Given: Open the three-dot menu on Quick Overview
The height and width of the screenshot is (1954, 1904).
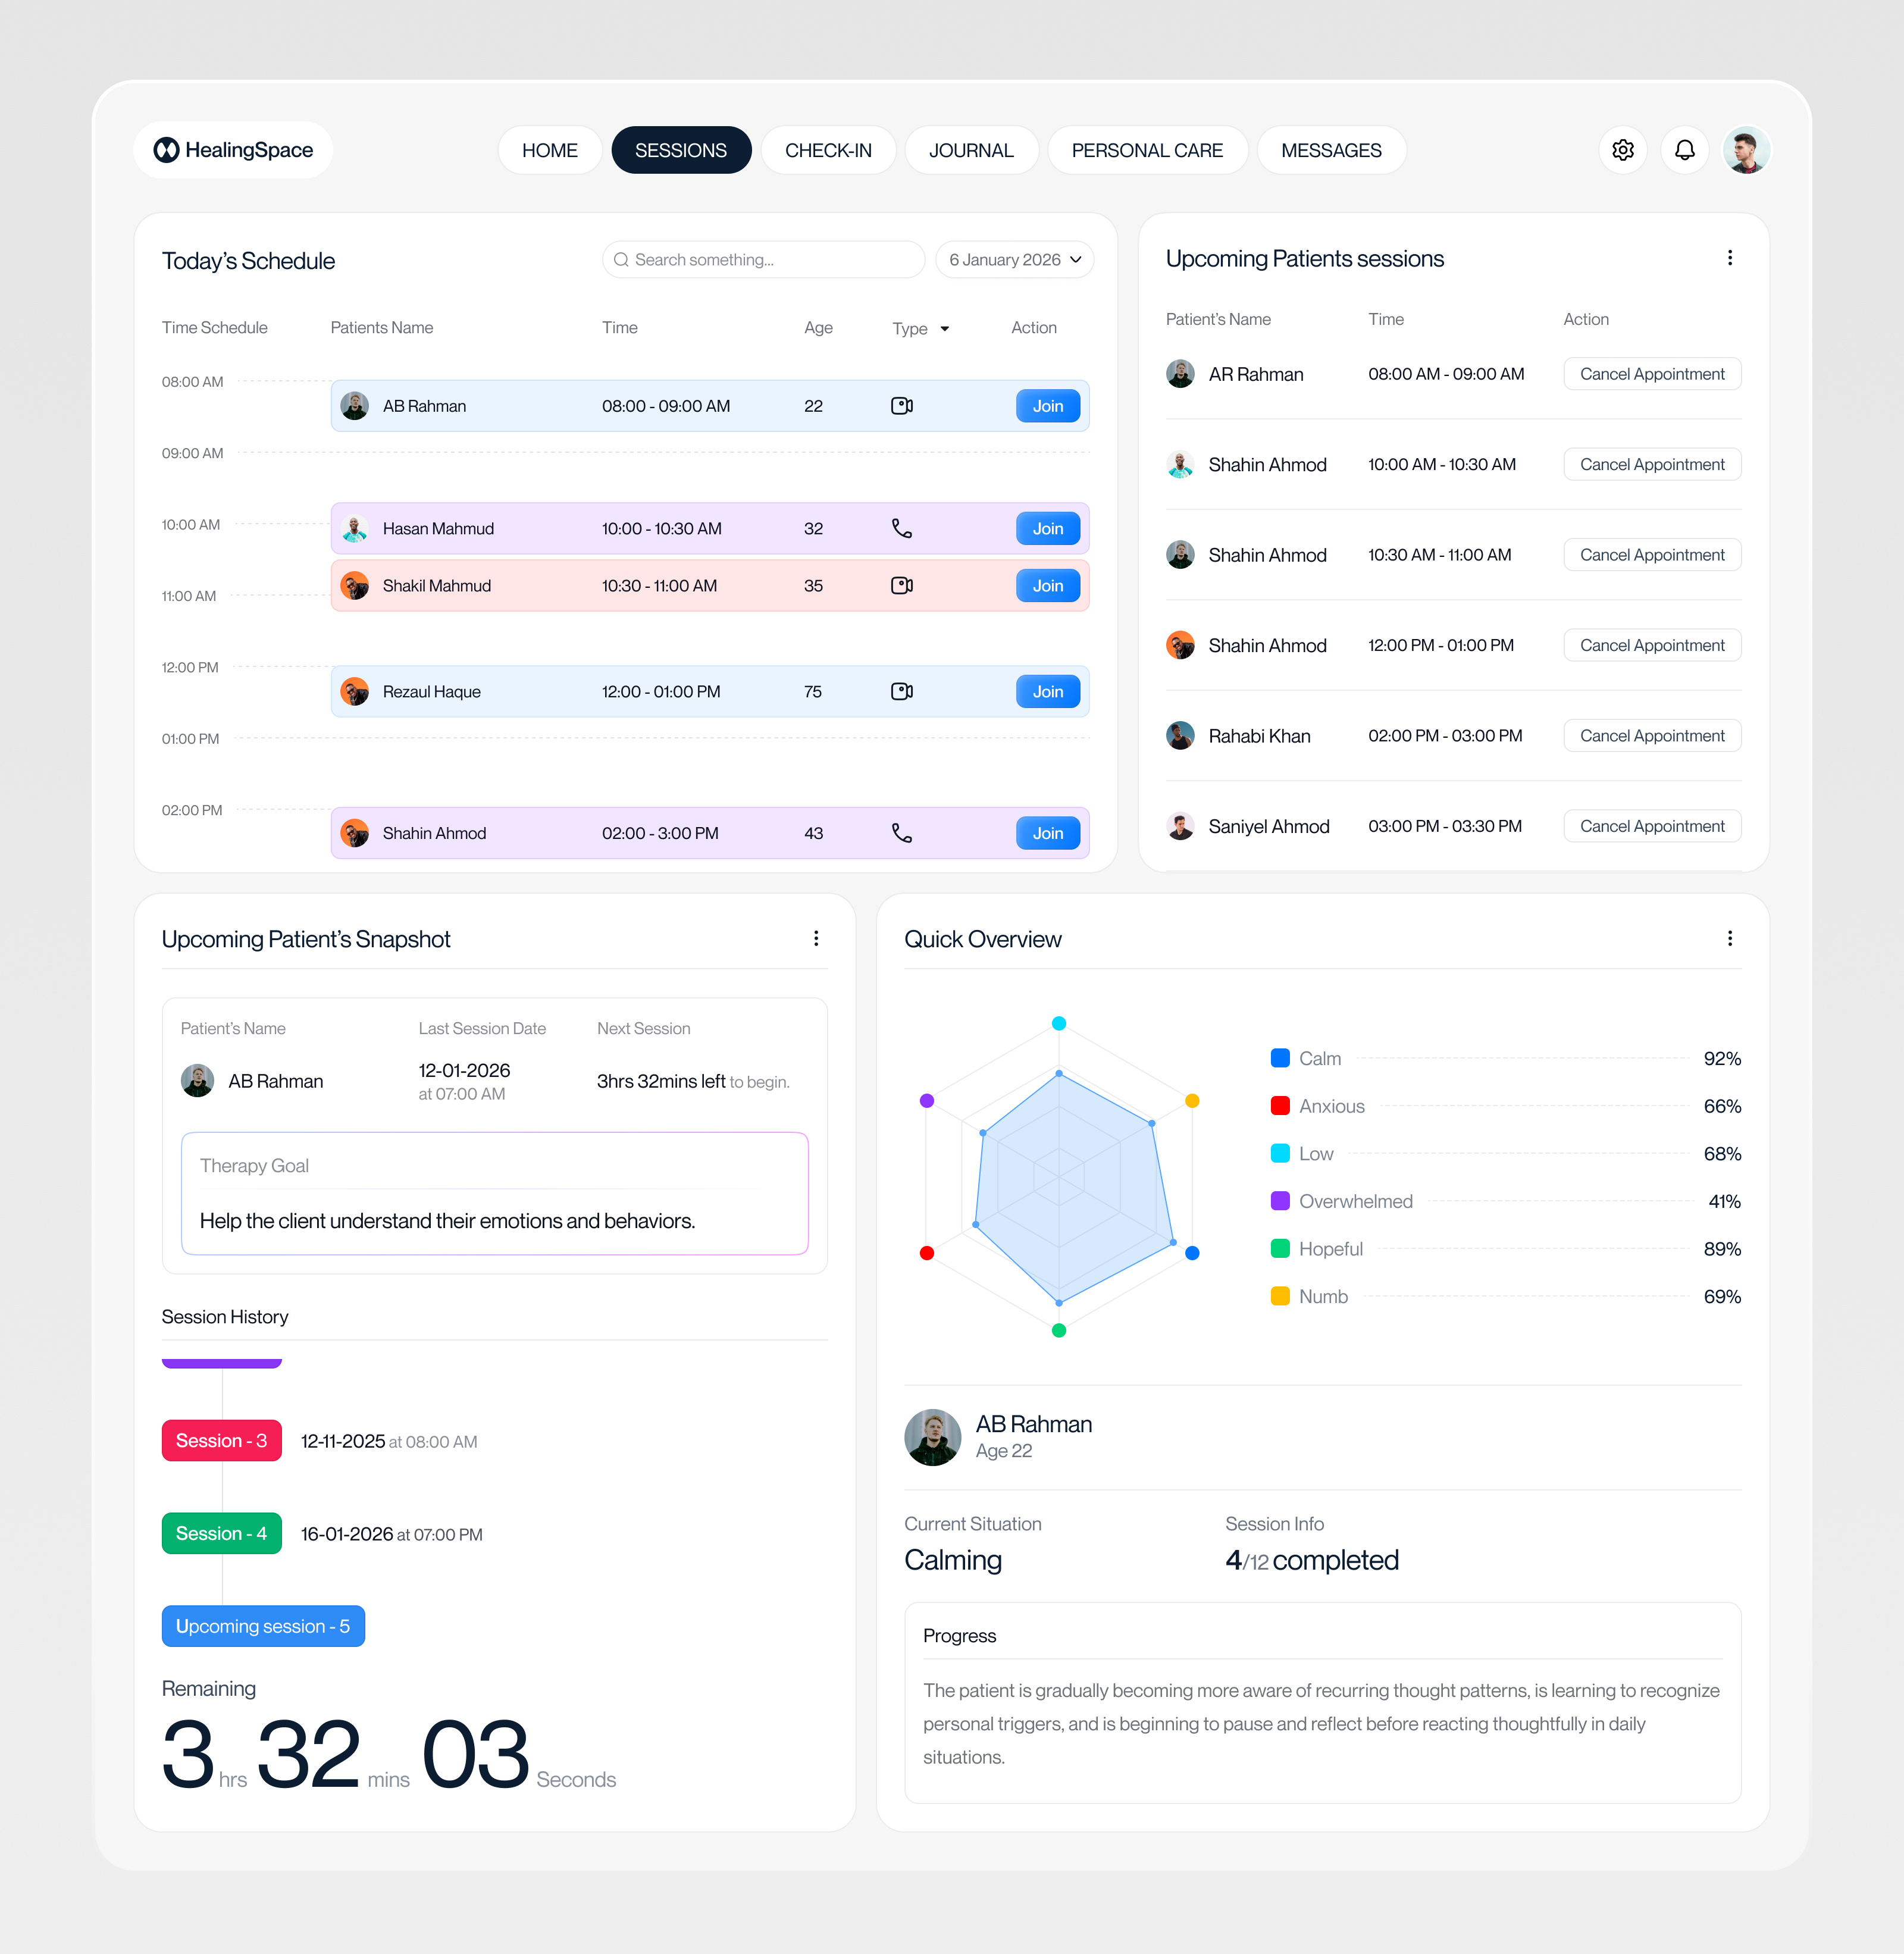Looking at the screenshot, I should (x=1729, y=939).
